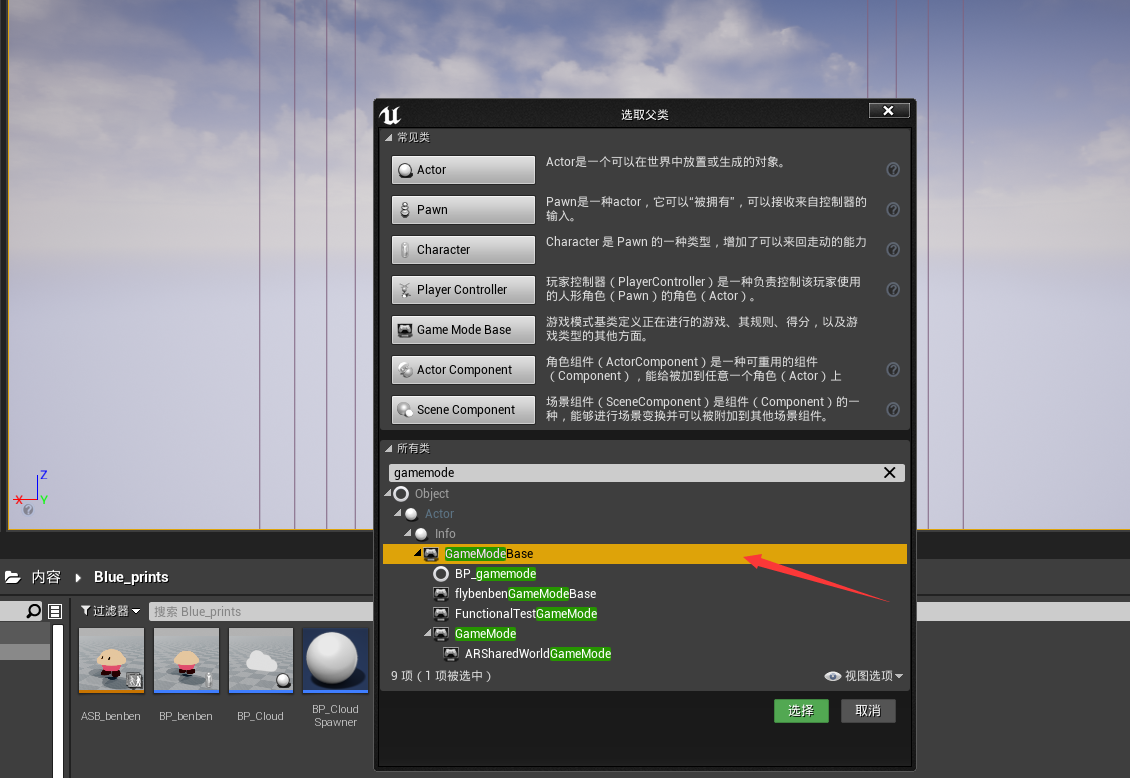Open help for the Scene Component class

point(893,409)
